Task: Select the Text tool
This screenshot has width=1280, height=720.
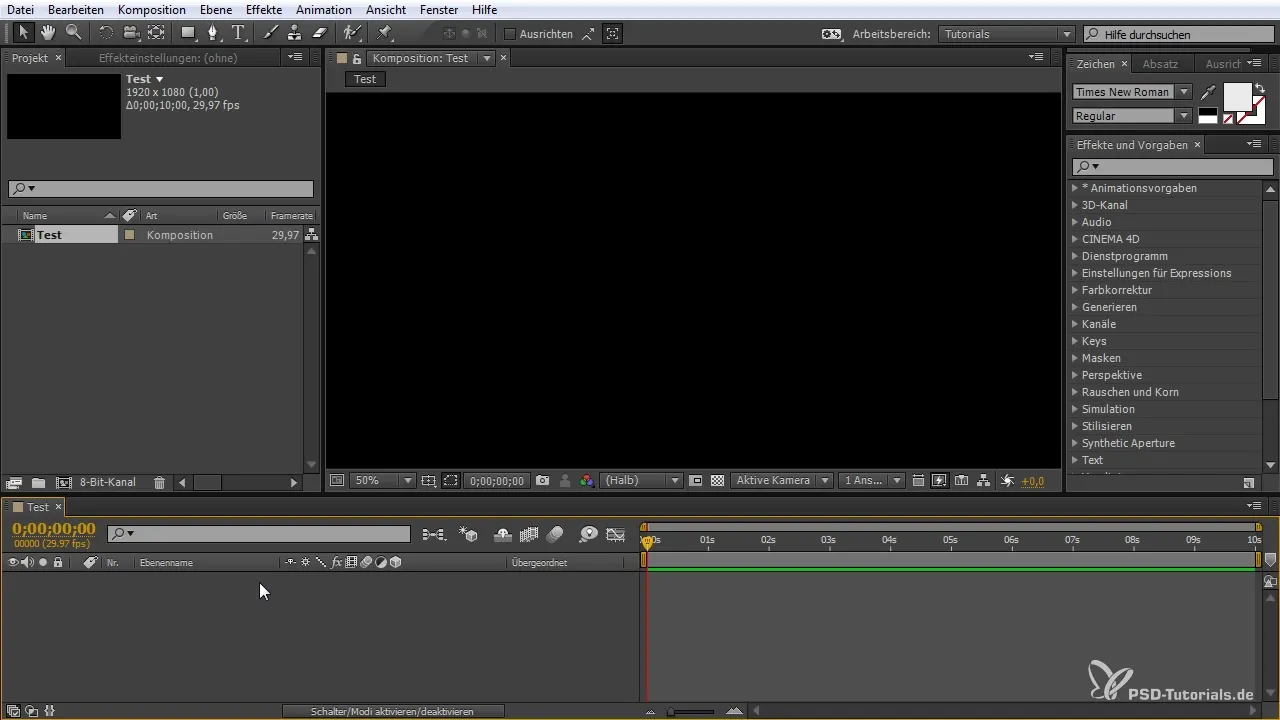Action: click(238, 33)
